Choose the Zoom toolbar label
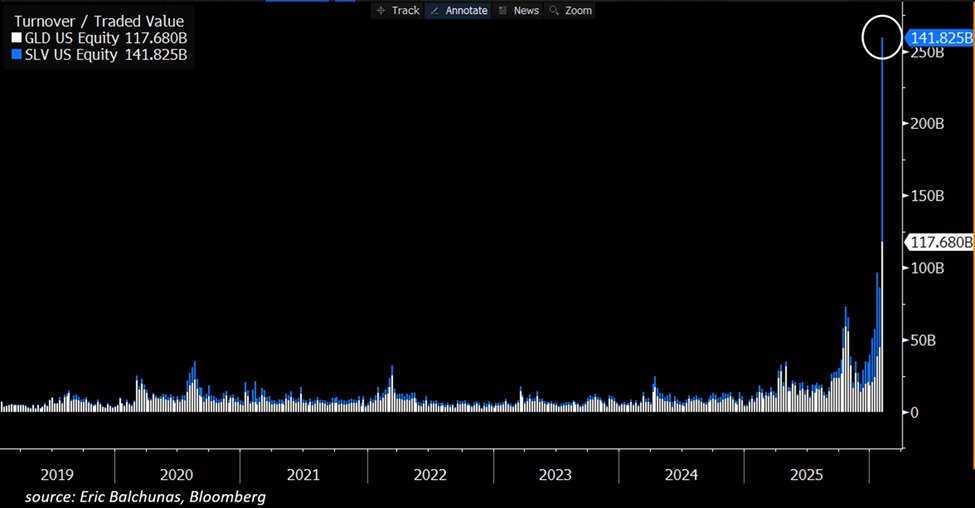Screen dimensions: 975x508 [578, 11]
